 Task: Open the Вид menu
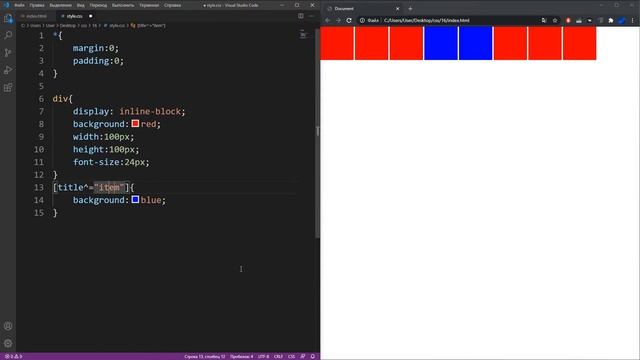81,5
